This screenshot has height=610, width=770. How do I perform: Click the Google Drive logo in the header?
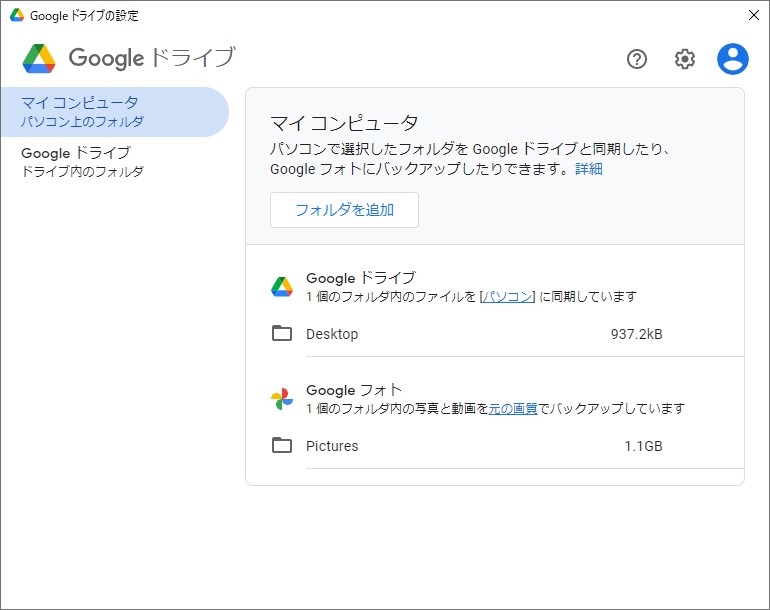pos(39,58)
